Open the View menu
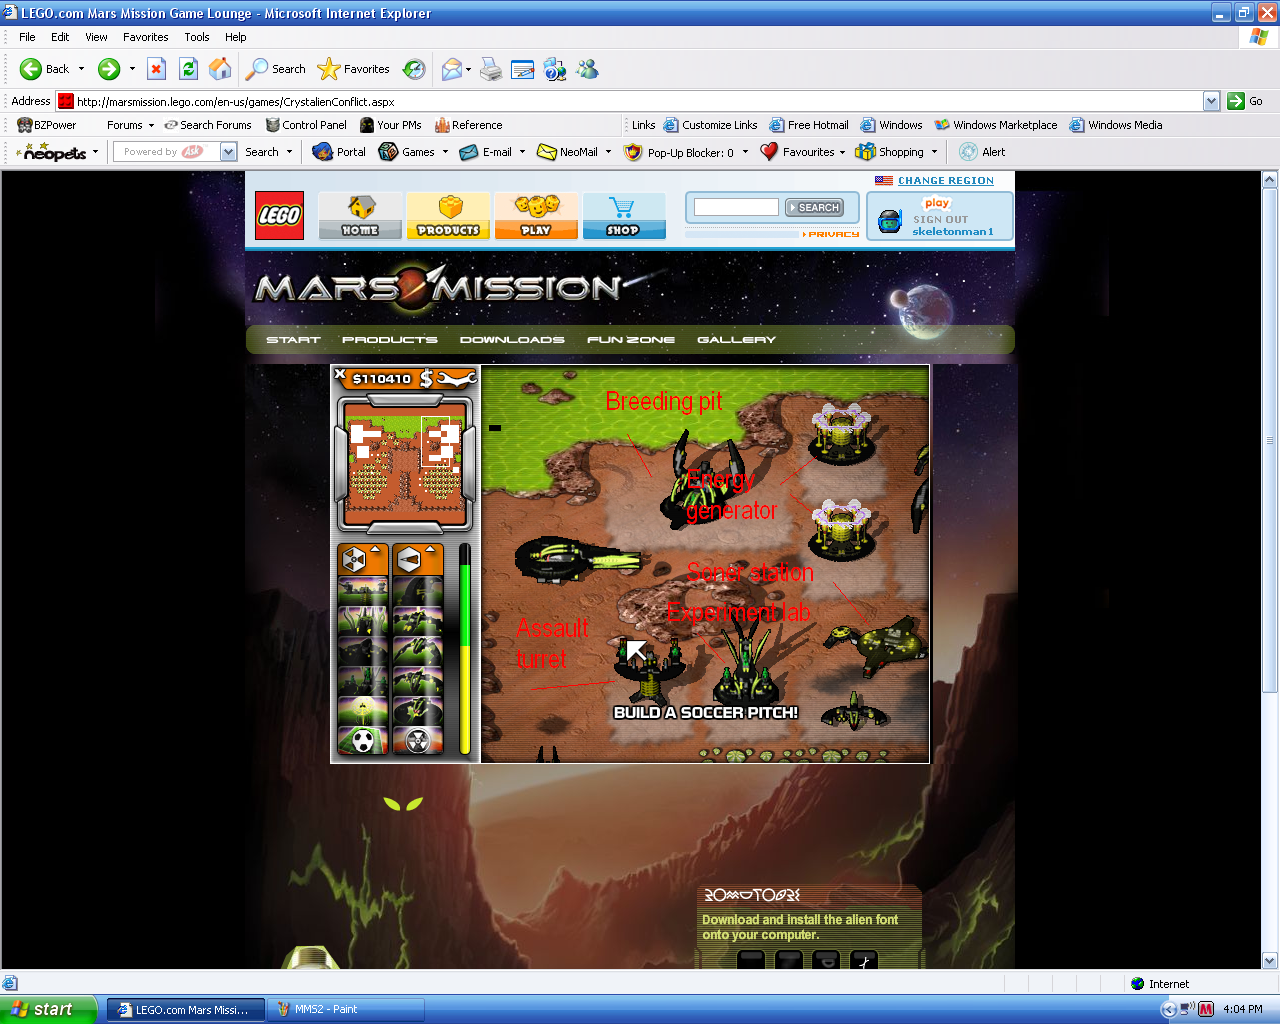This screenshot has width=1280, height=1025. point(96,37)
